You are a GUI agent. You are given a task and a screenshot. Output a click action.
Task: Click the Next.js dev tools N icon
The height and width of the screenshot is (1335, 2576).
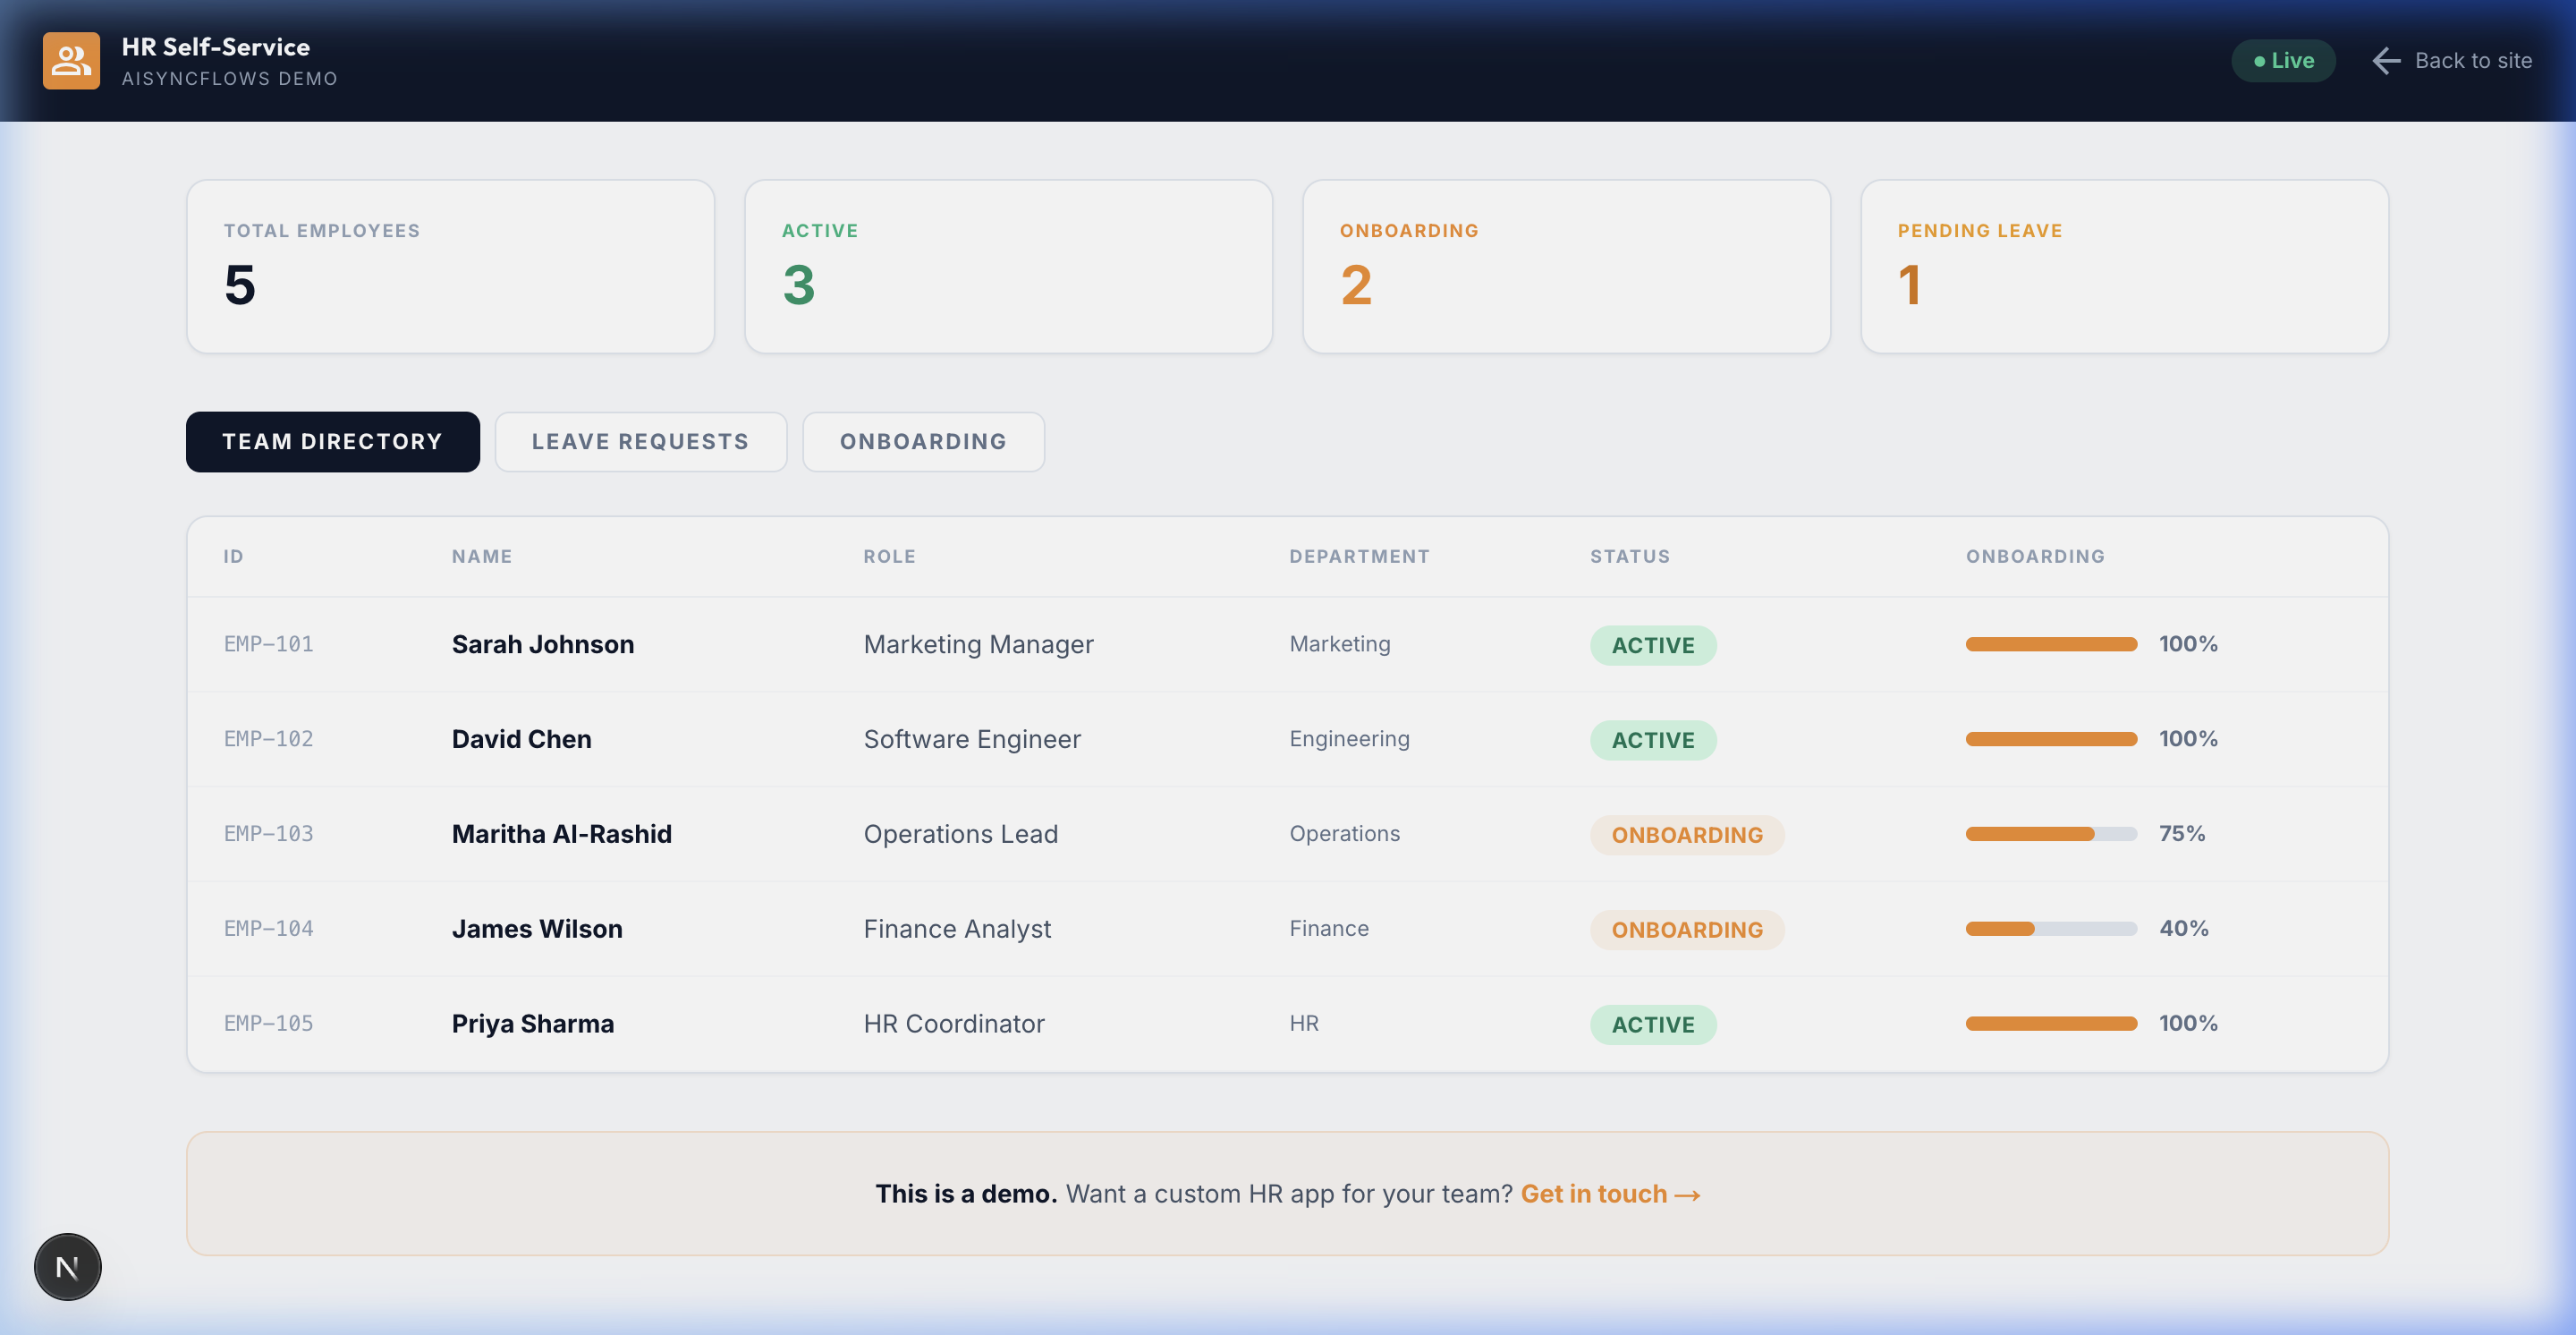click(x=67, y=1267)
